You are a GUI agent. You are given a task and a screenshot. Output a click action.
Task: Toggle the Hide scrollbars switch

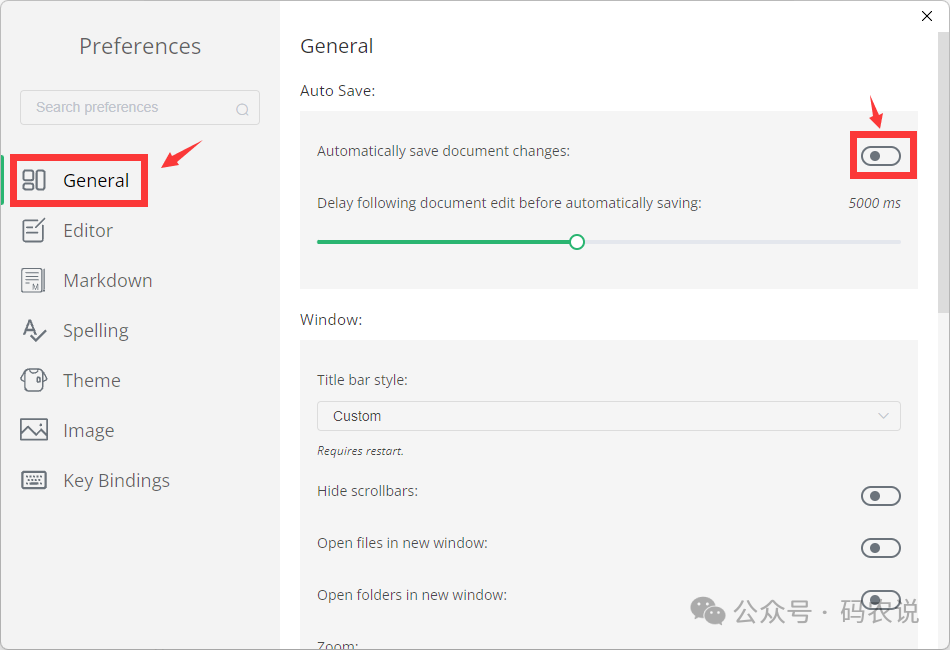click(x=880, y=496)
